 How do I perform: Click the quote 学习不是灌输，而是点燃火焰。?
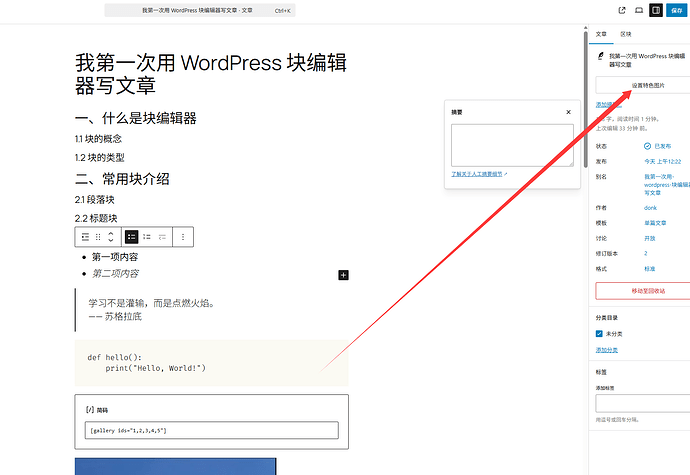[151, 303]
